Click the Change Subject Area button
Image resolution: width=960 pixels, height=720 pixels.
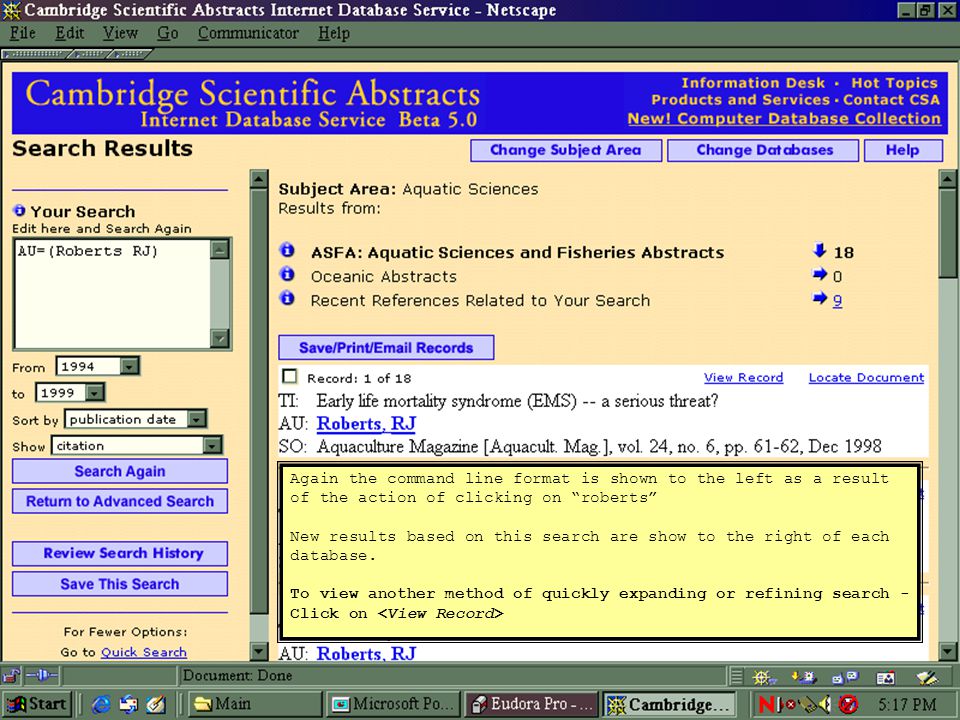pos(566,151)
